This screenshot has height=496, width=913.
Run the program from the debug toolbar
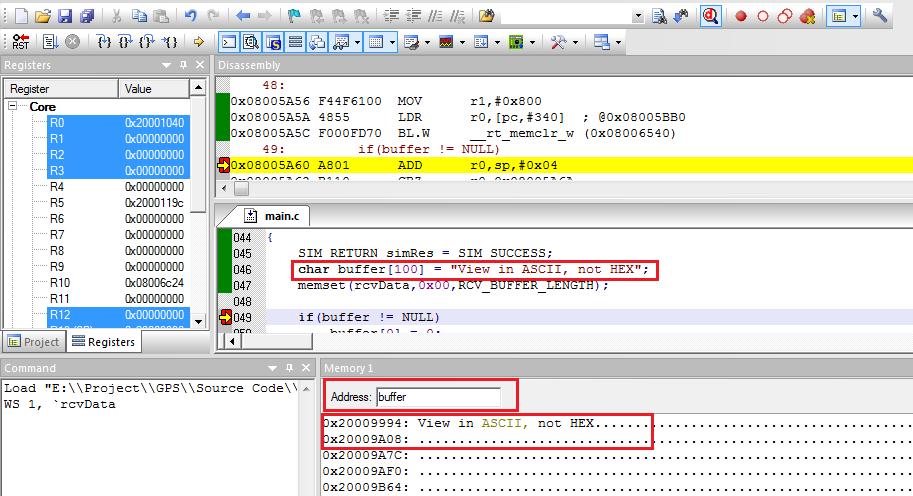coord(51,42)
